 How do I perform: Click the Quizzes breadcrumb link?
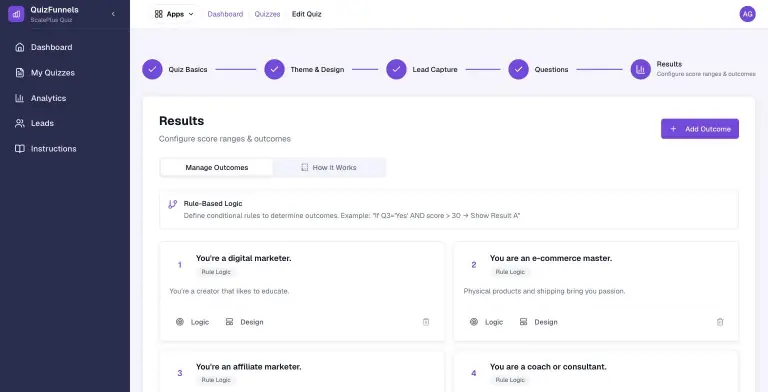coord(267,14)
